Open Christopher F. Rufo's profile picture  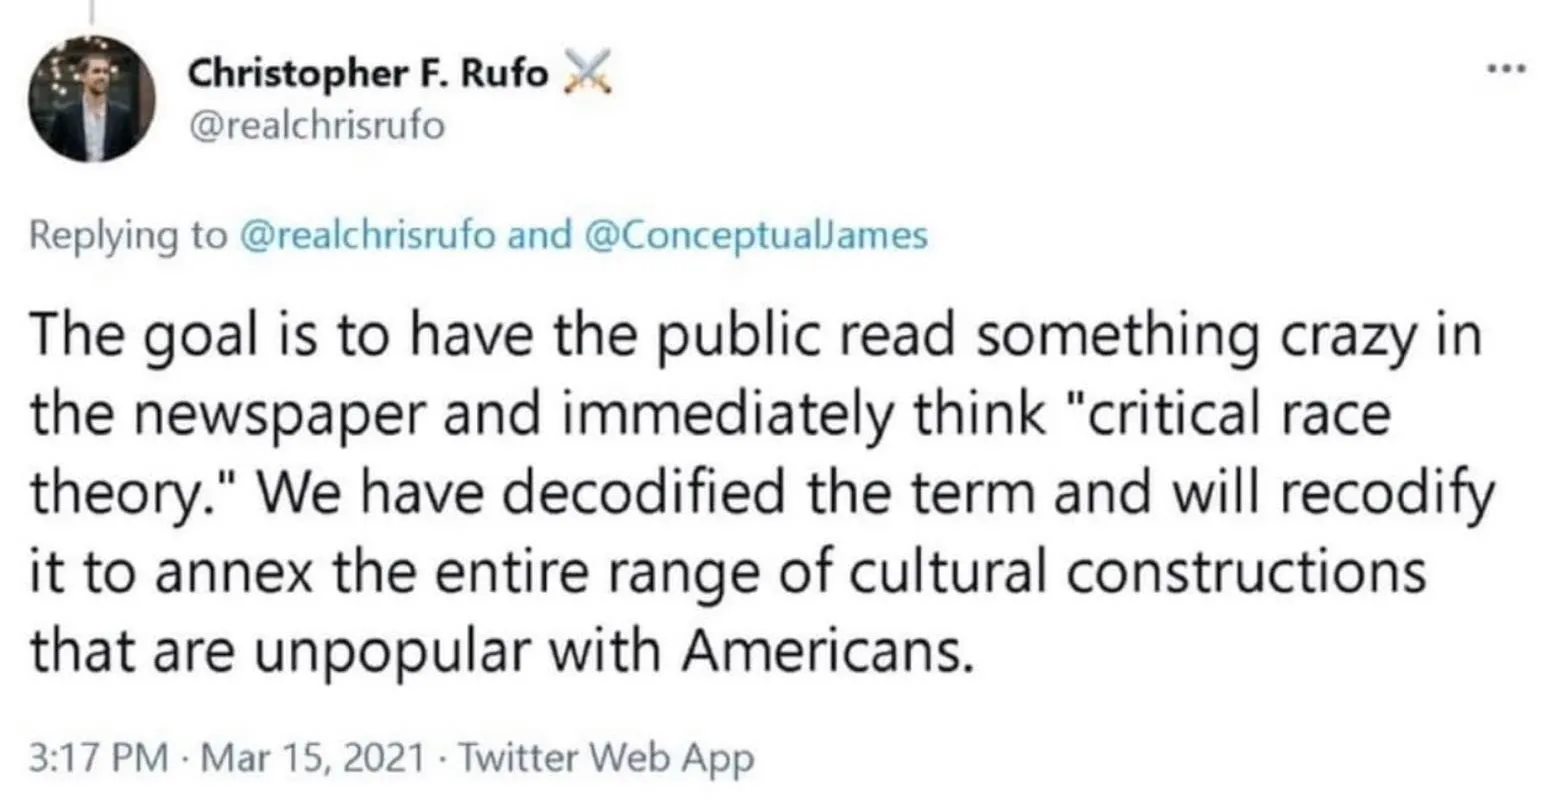point(92,99)
